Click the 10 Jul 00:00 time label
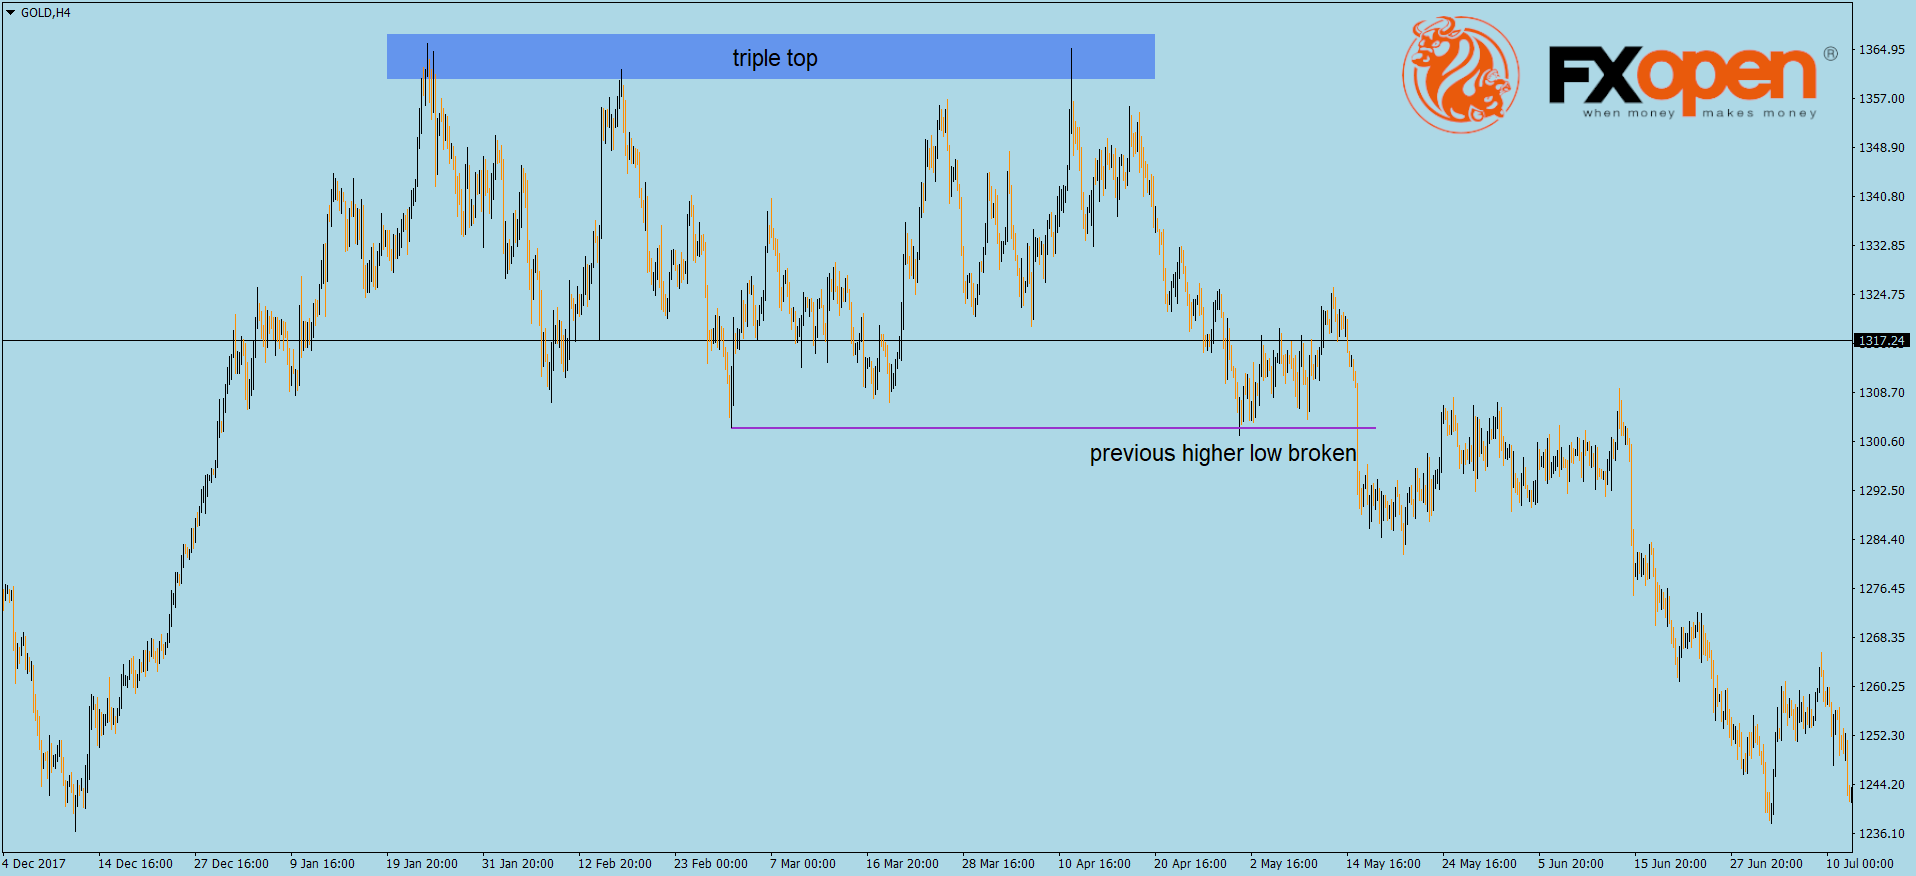This screenshot has width=1916, height=876. click(1859, 864)
